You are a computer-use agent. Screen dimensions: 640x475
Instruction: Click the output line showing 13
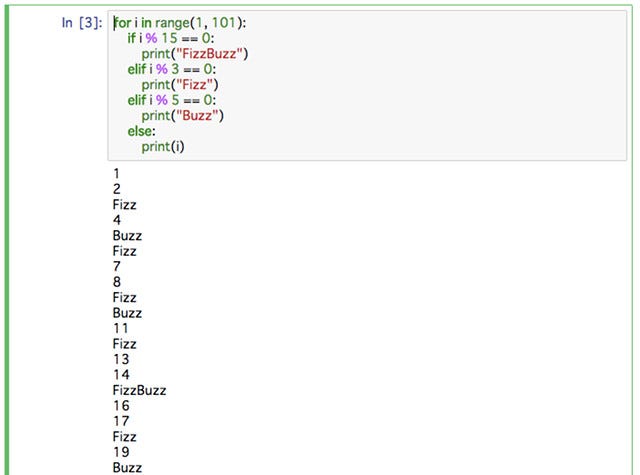[x=120, y=359]
